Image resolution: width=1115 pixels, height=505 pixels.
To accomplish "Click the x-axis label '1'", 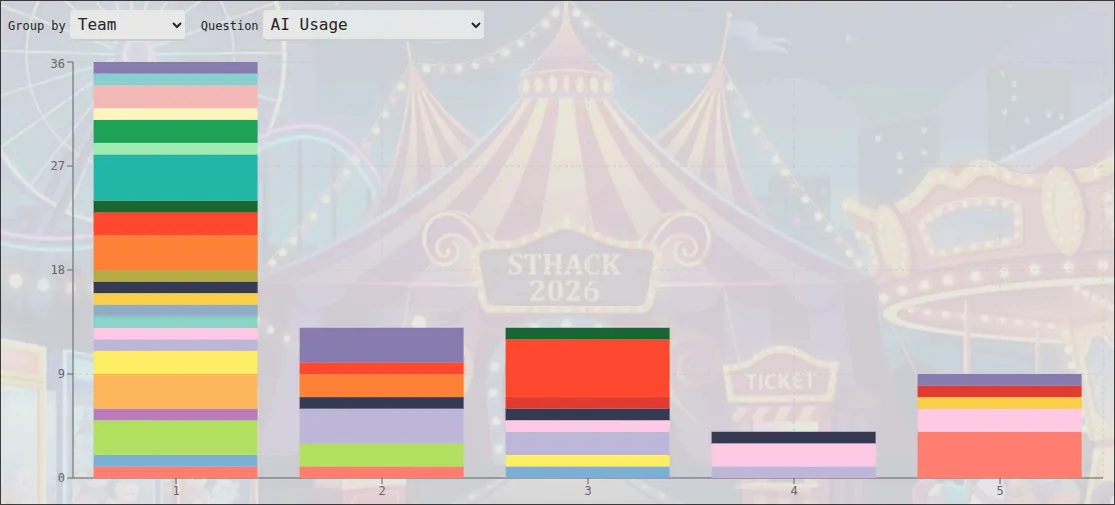I will (176, 491).
